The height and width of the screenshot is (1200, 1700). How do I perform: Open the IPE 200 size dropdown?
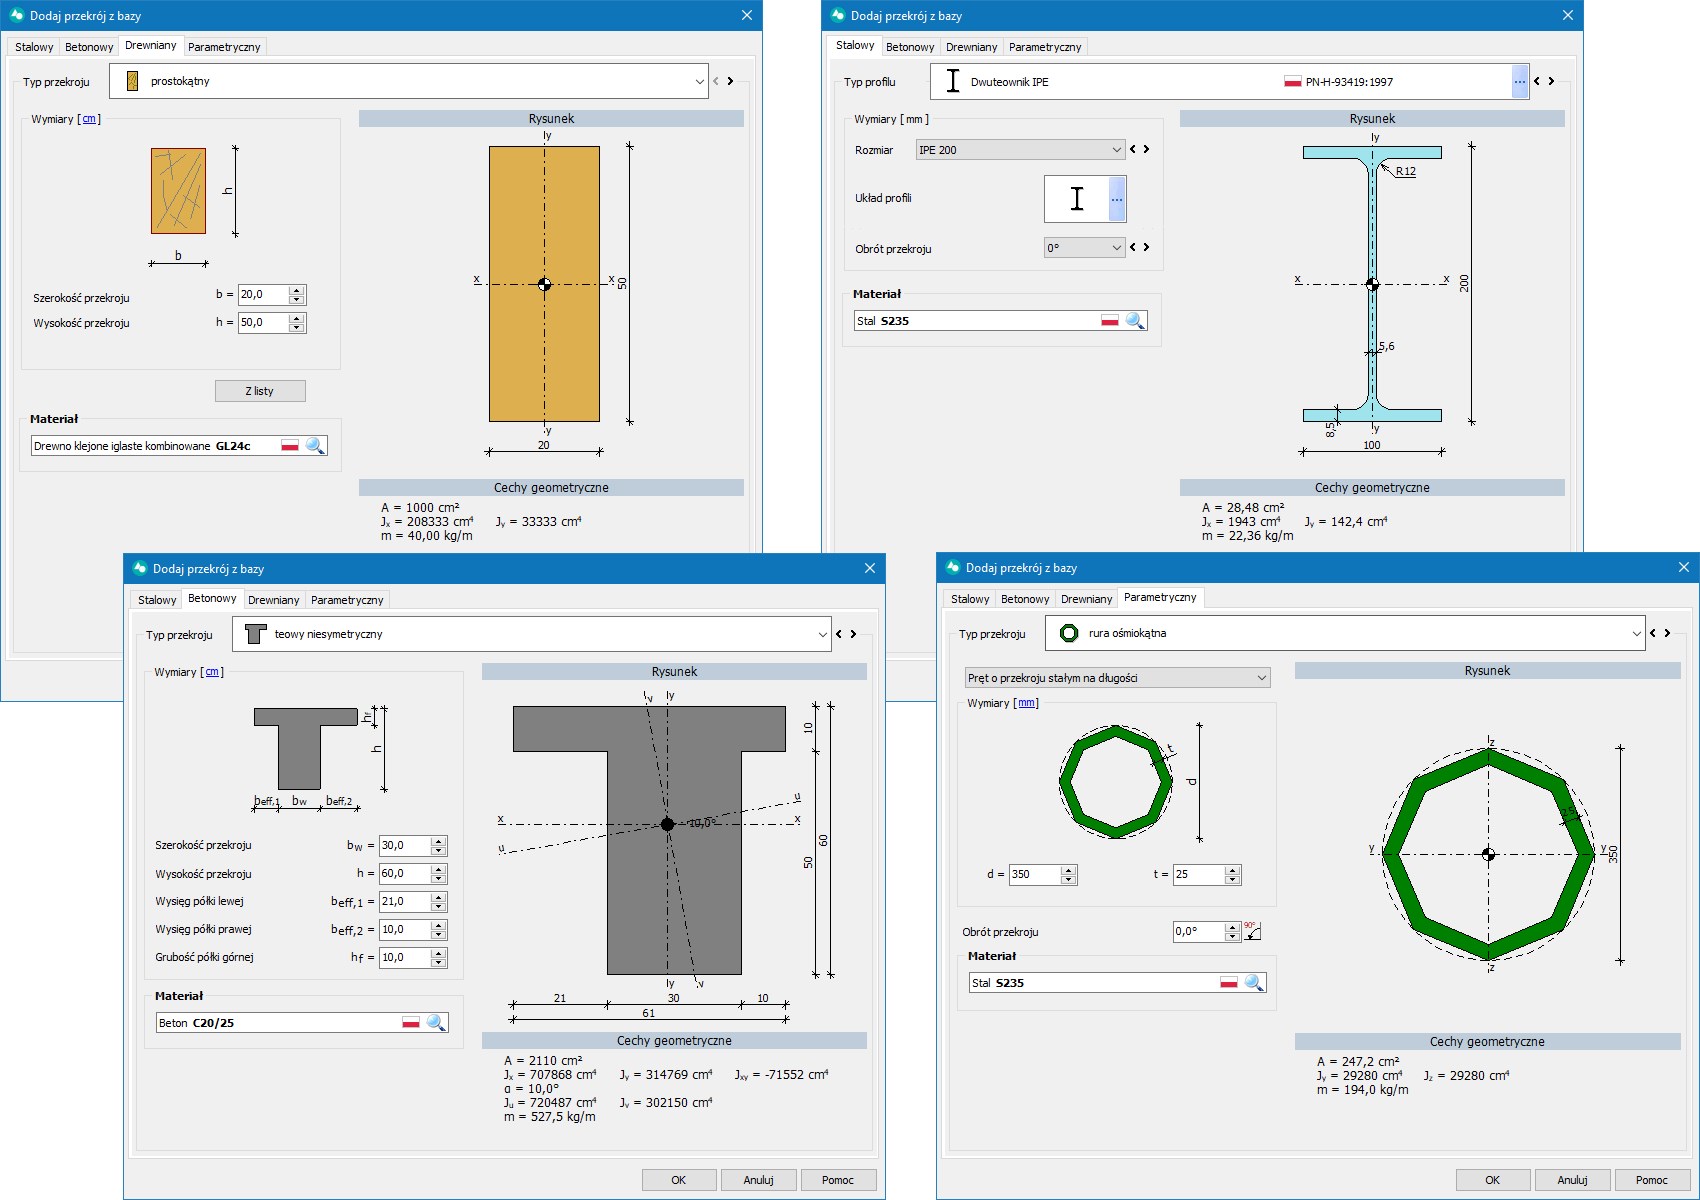[1116, 150]
